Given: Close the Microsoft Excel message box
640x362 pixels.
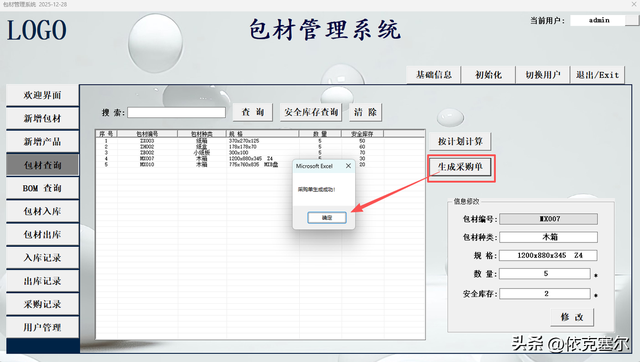Looking at the screenshot, I should pyautogui.click(x=348, y=166).
